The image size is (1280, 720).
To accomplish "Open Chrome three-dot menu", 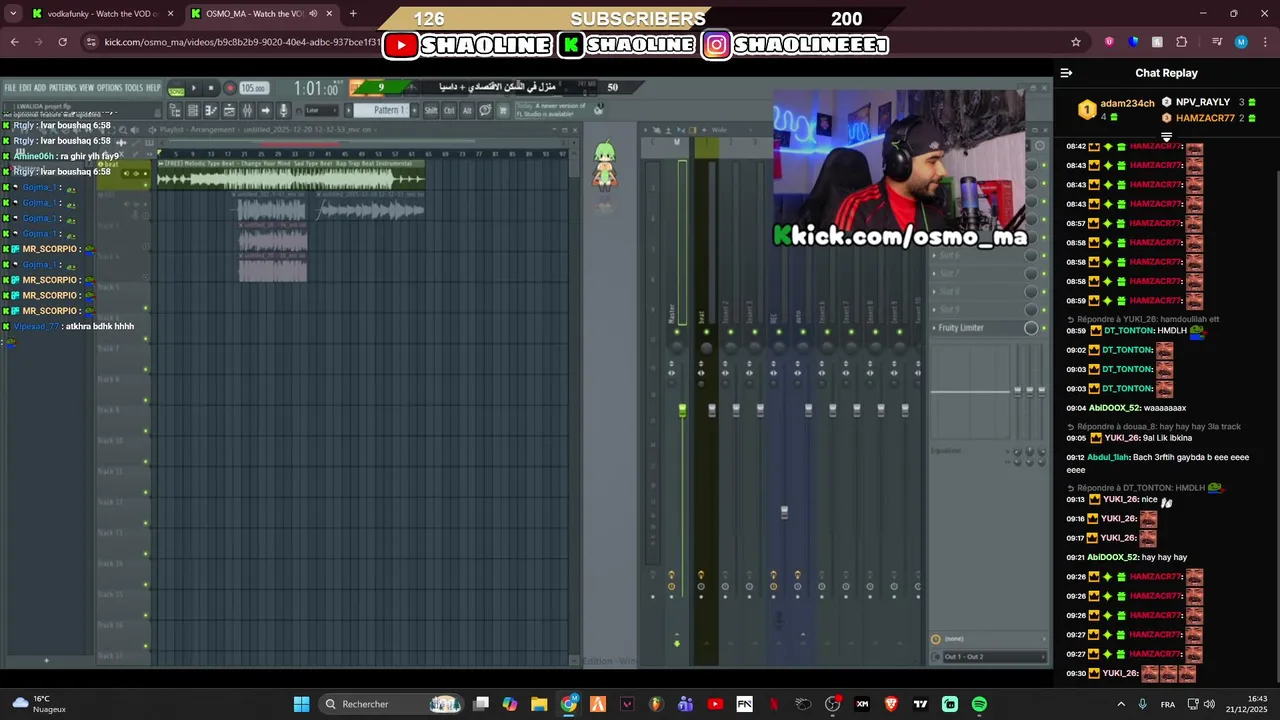I will 1265,42.
